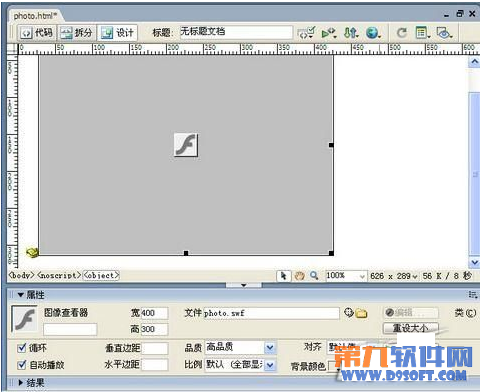The width and height of the screenshot is (480, 392).
Task: Switch to Design view (设计)
Action: (x=117, y=33)
